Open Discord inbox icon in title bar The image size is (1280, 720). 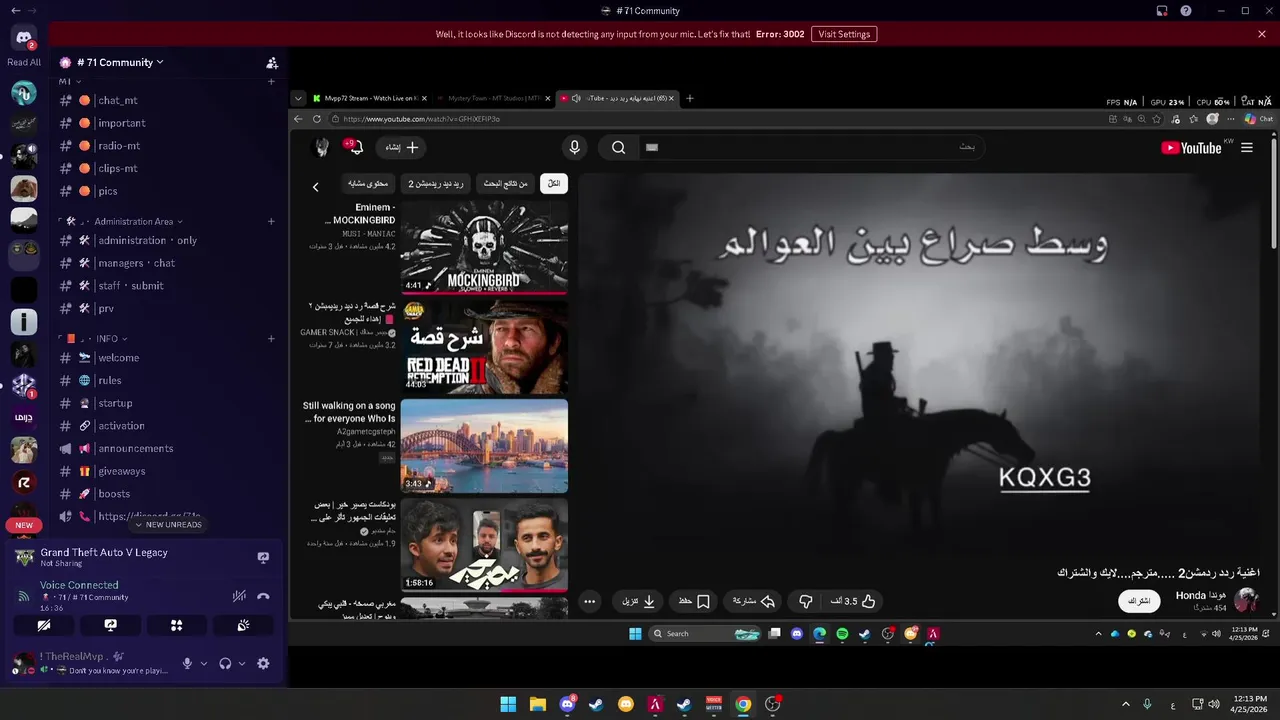pos(1162,11)
